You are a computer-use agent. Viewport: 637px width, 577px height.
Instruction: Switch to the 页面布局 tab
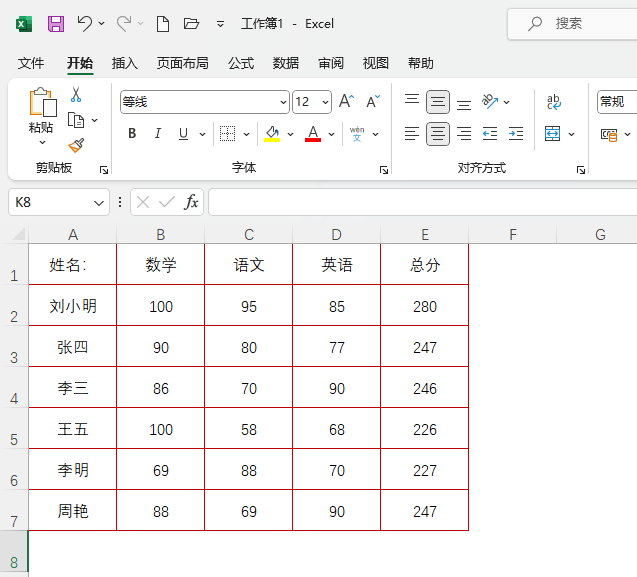tap(183, 63)
